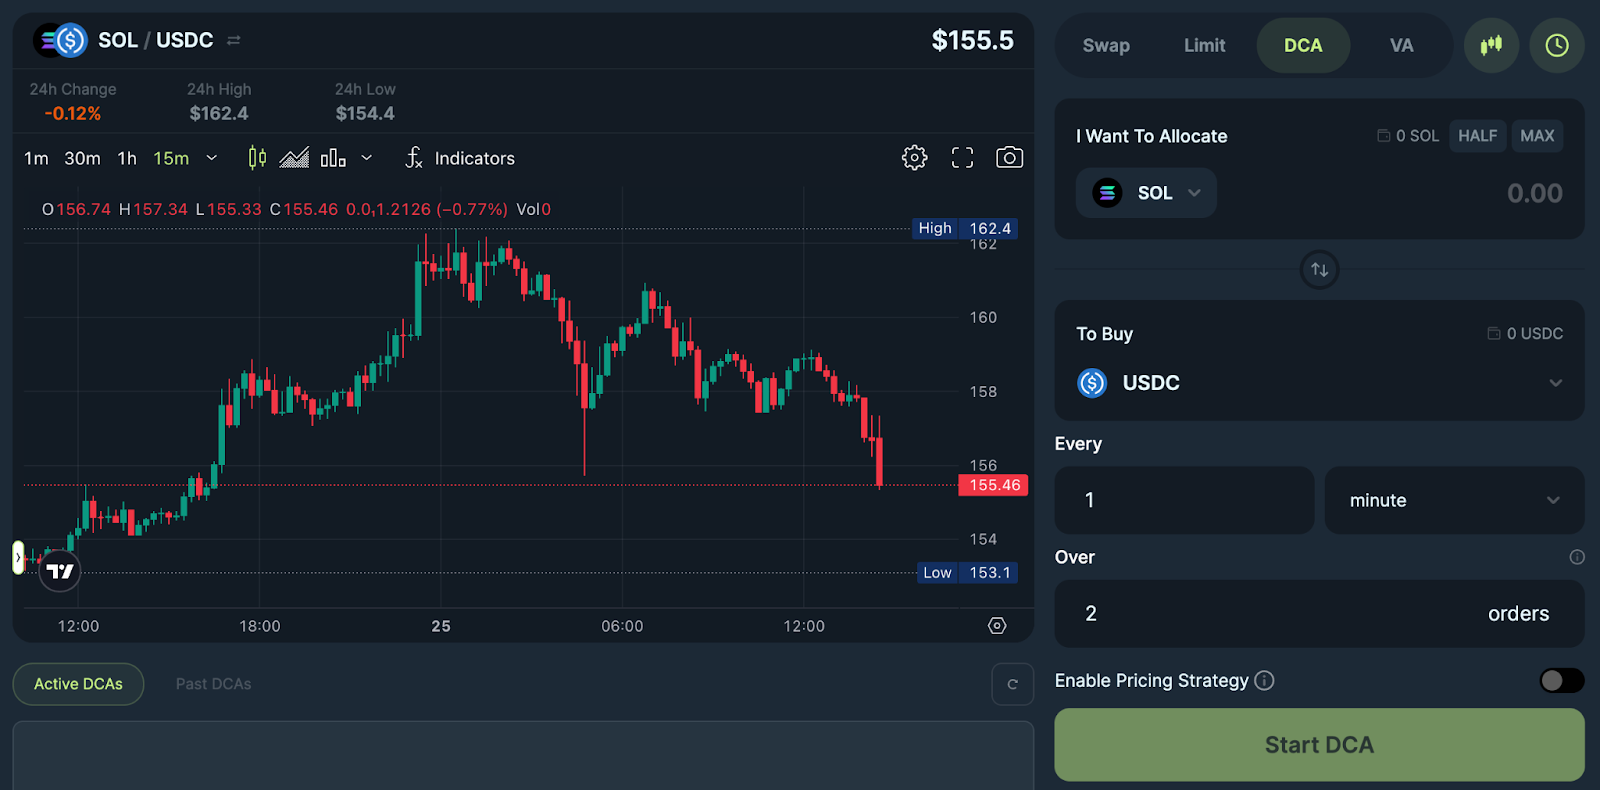Click the 24h High value $162.4
Viewport: 1600px width, 790px height.
219,114
